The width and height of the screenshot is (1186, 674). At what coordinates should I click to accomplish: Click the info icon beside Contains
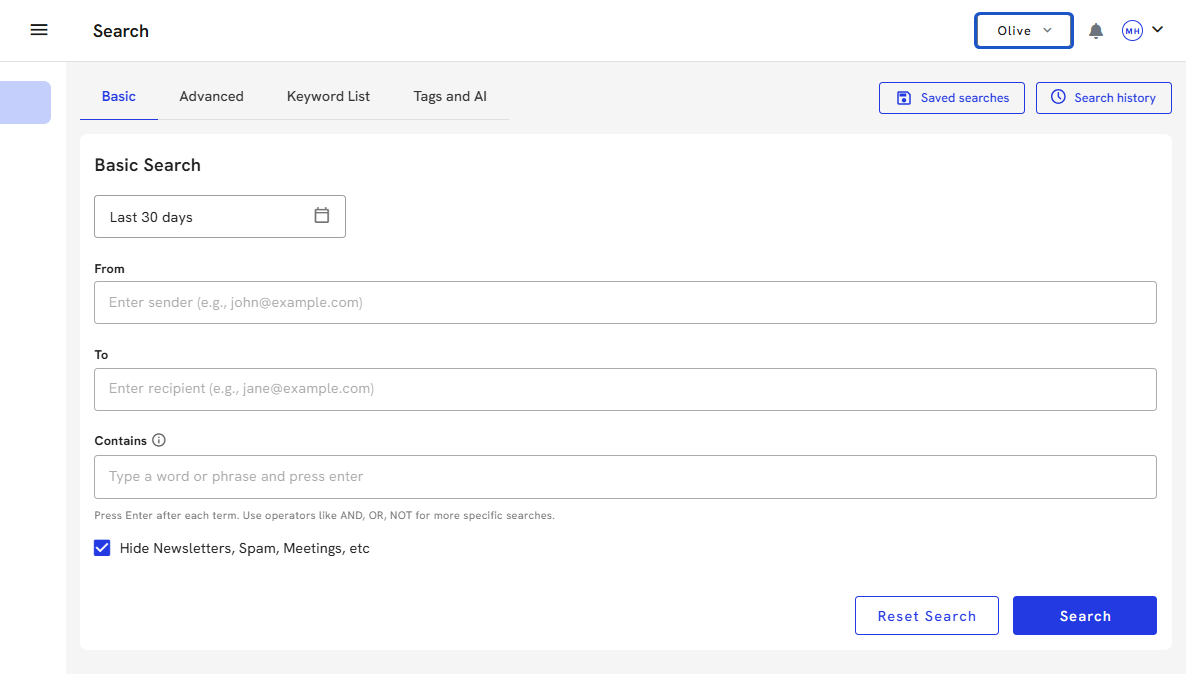(159, 440)
